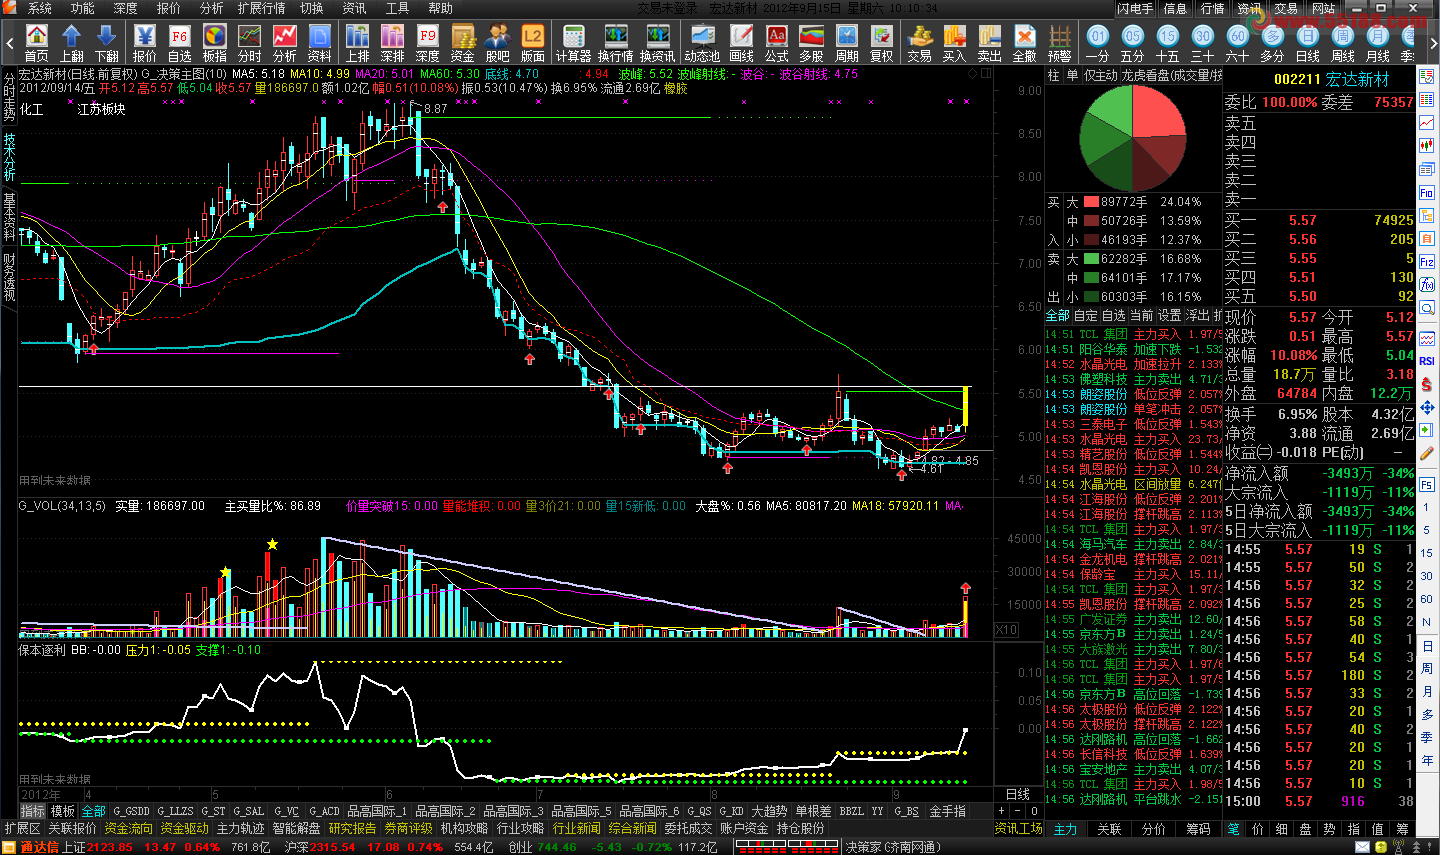
Task: Click the order-flow pie chart
Action: 1132,138
